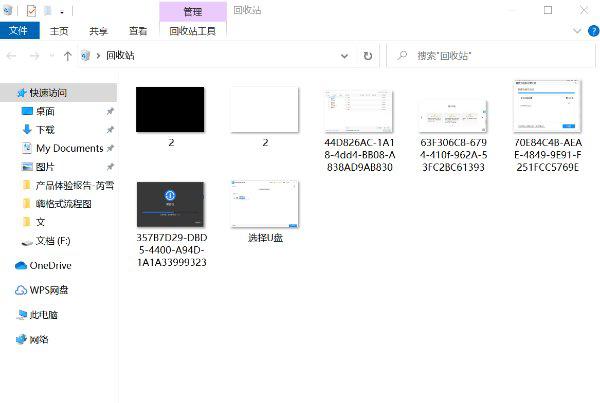This screenshot has height=403, width=600.
Task: Switch to the 查看 ribbon tab
Action: [138, 31]
